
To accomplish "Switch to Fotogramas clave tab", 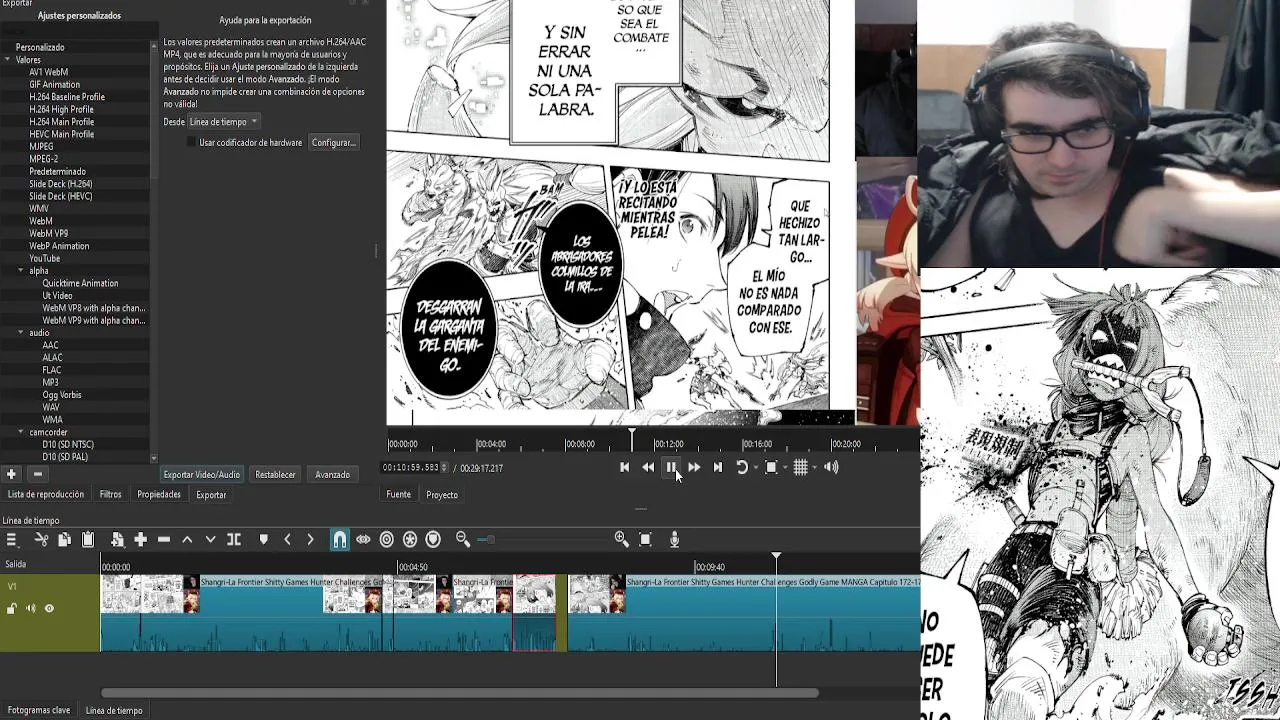I will [39, 710].
